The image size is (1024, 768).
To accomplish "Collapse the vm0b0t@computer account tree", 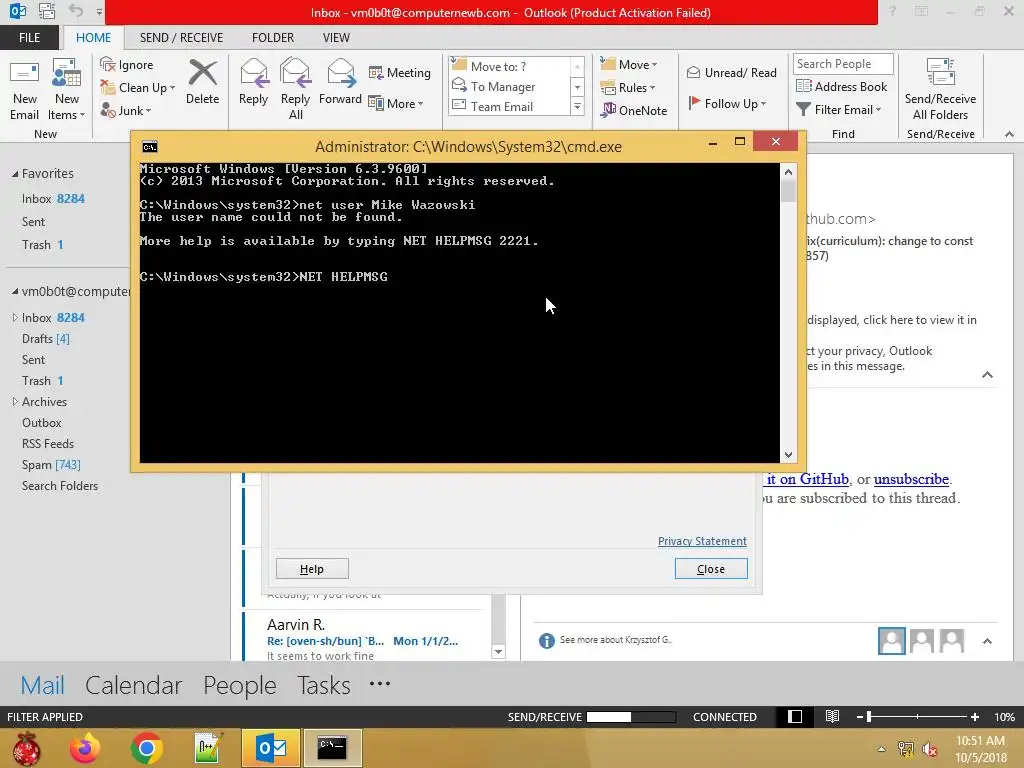I will tap(15, 291).
